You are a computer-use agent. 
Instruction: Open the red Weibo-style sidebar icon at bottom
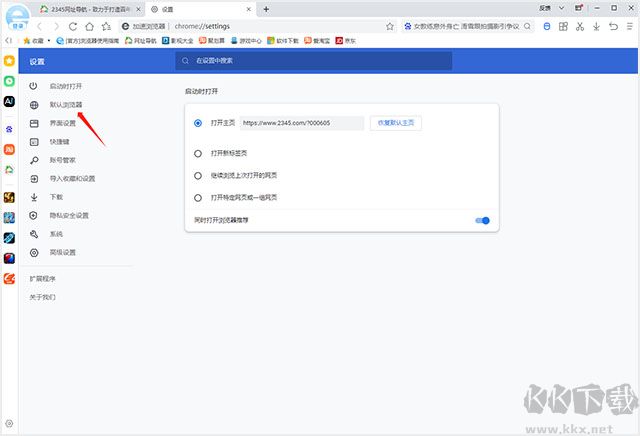pos(9,279)
